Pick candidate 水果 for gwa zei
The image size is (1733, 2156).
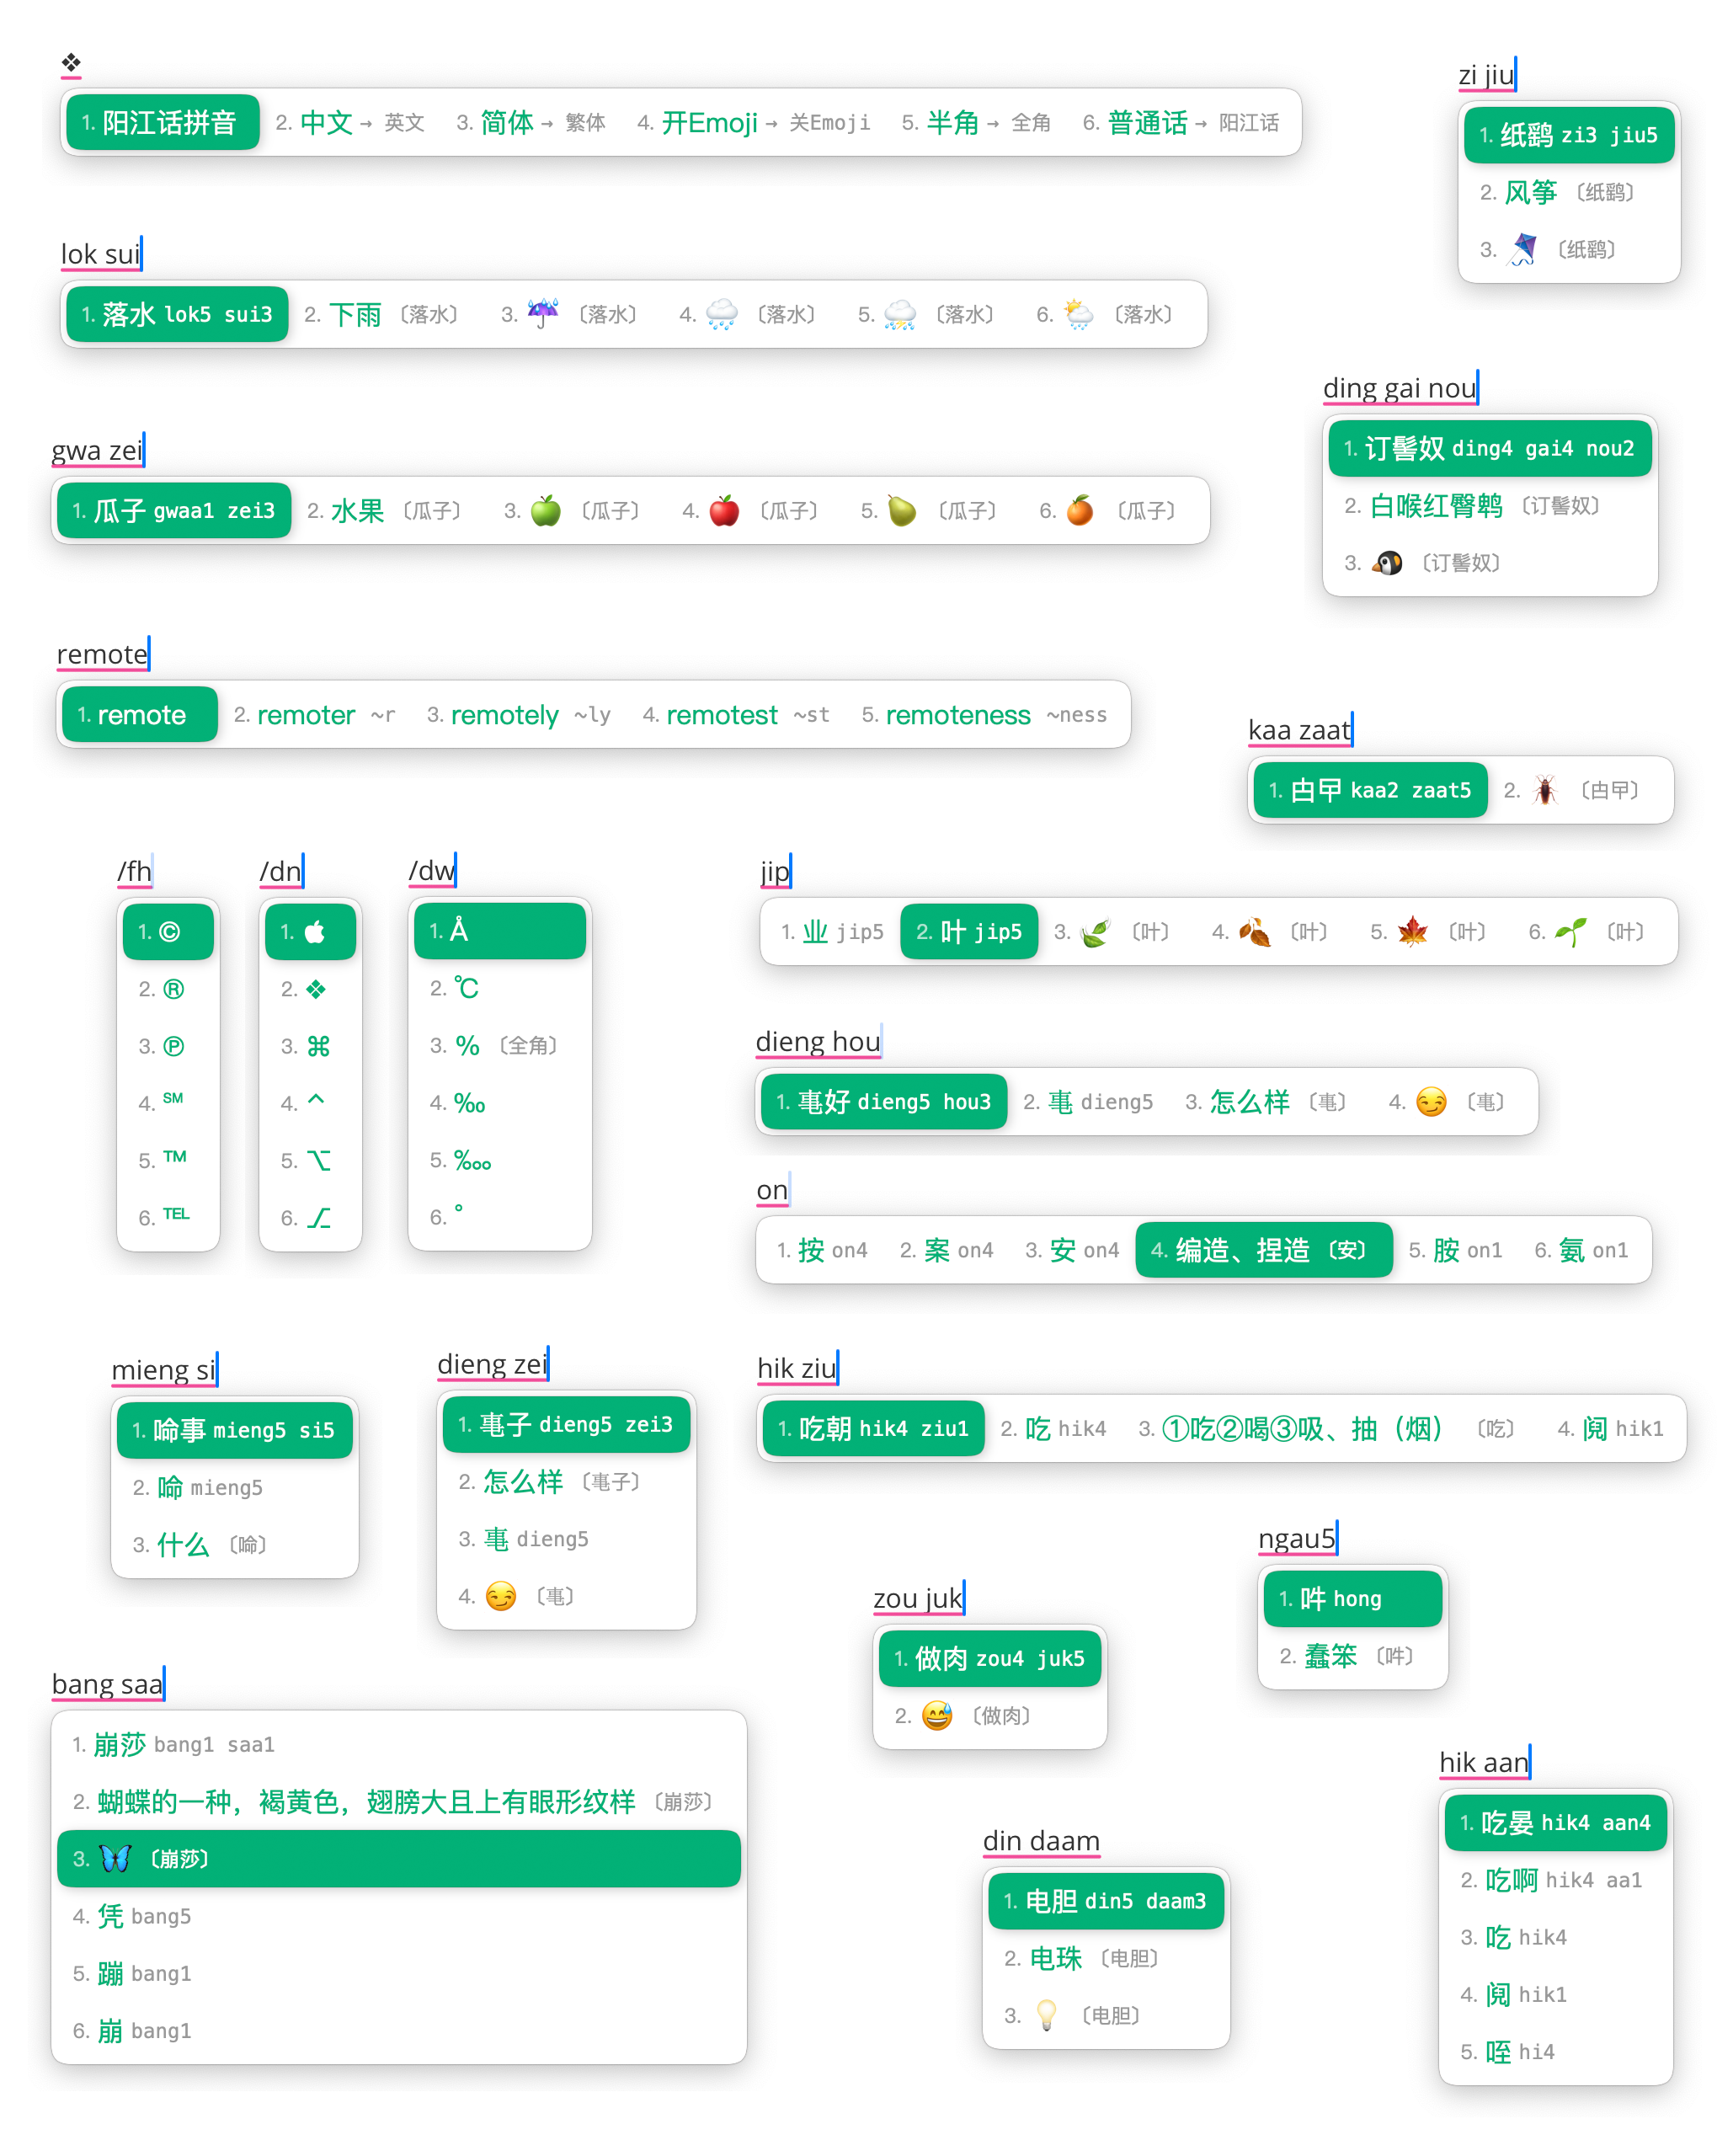(384, 510)
